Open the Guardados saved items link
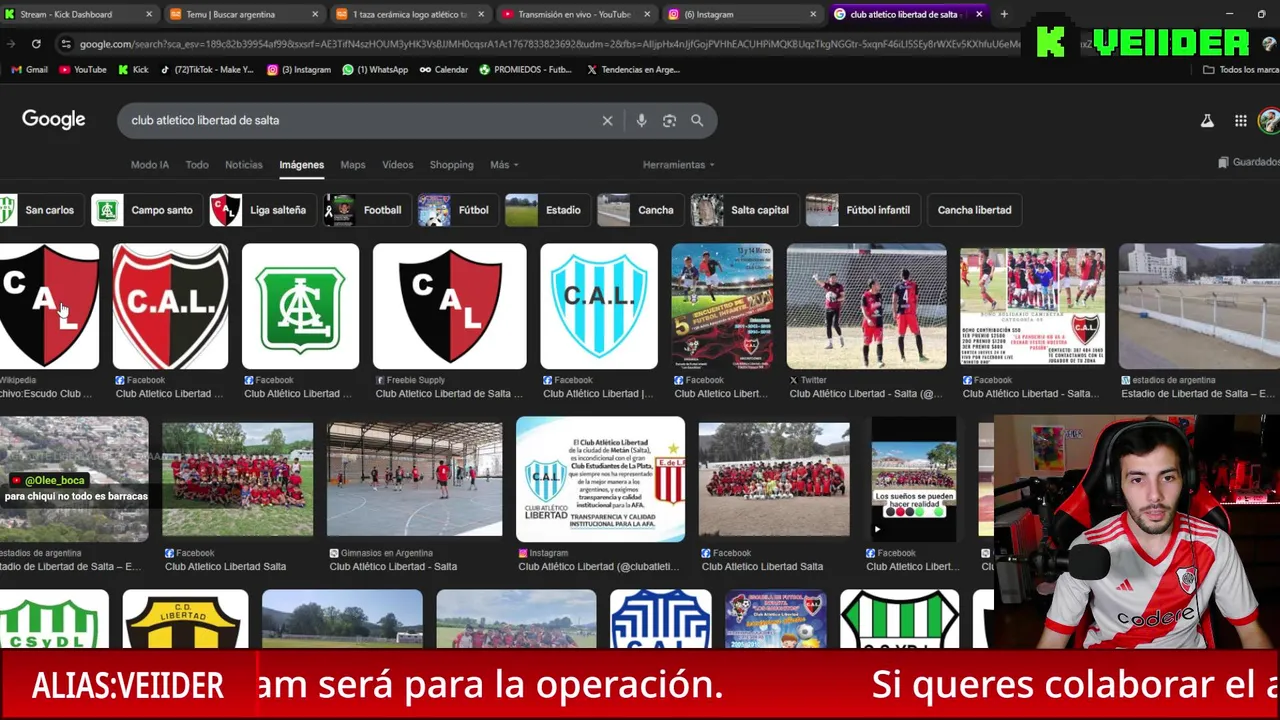Image resolution: width=1280 pixels, height=720 pixels. (x=1248, y=162)
